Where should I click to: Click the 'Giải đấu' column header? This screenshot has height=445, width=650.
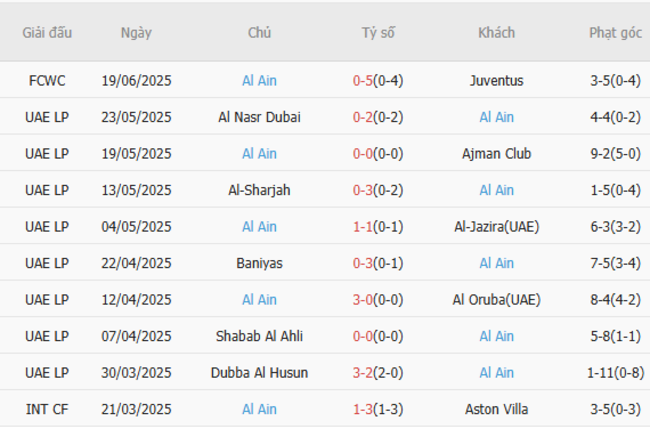point(47,32)
